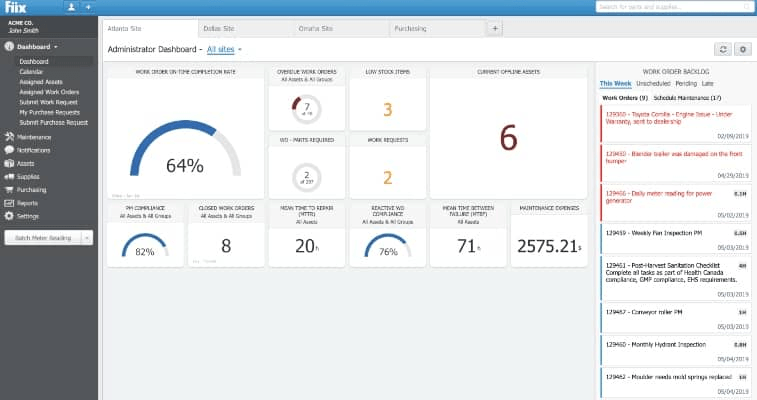Image resolution: width=757 pixels, height=400 pixels.
Task: Select the Pending backlog filter
Action: (686, 83)
